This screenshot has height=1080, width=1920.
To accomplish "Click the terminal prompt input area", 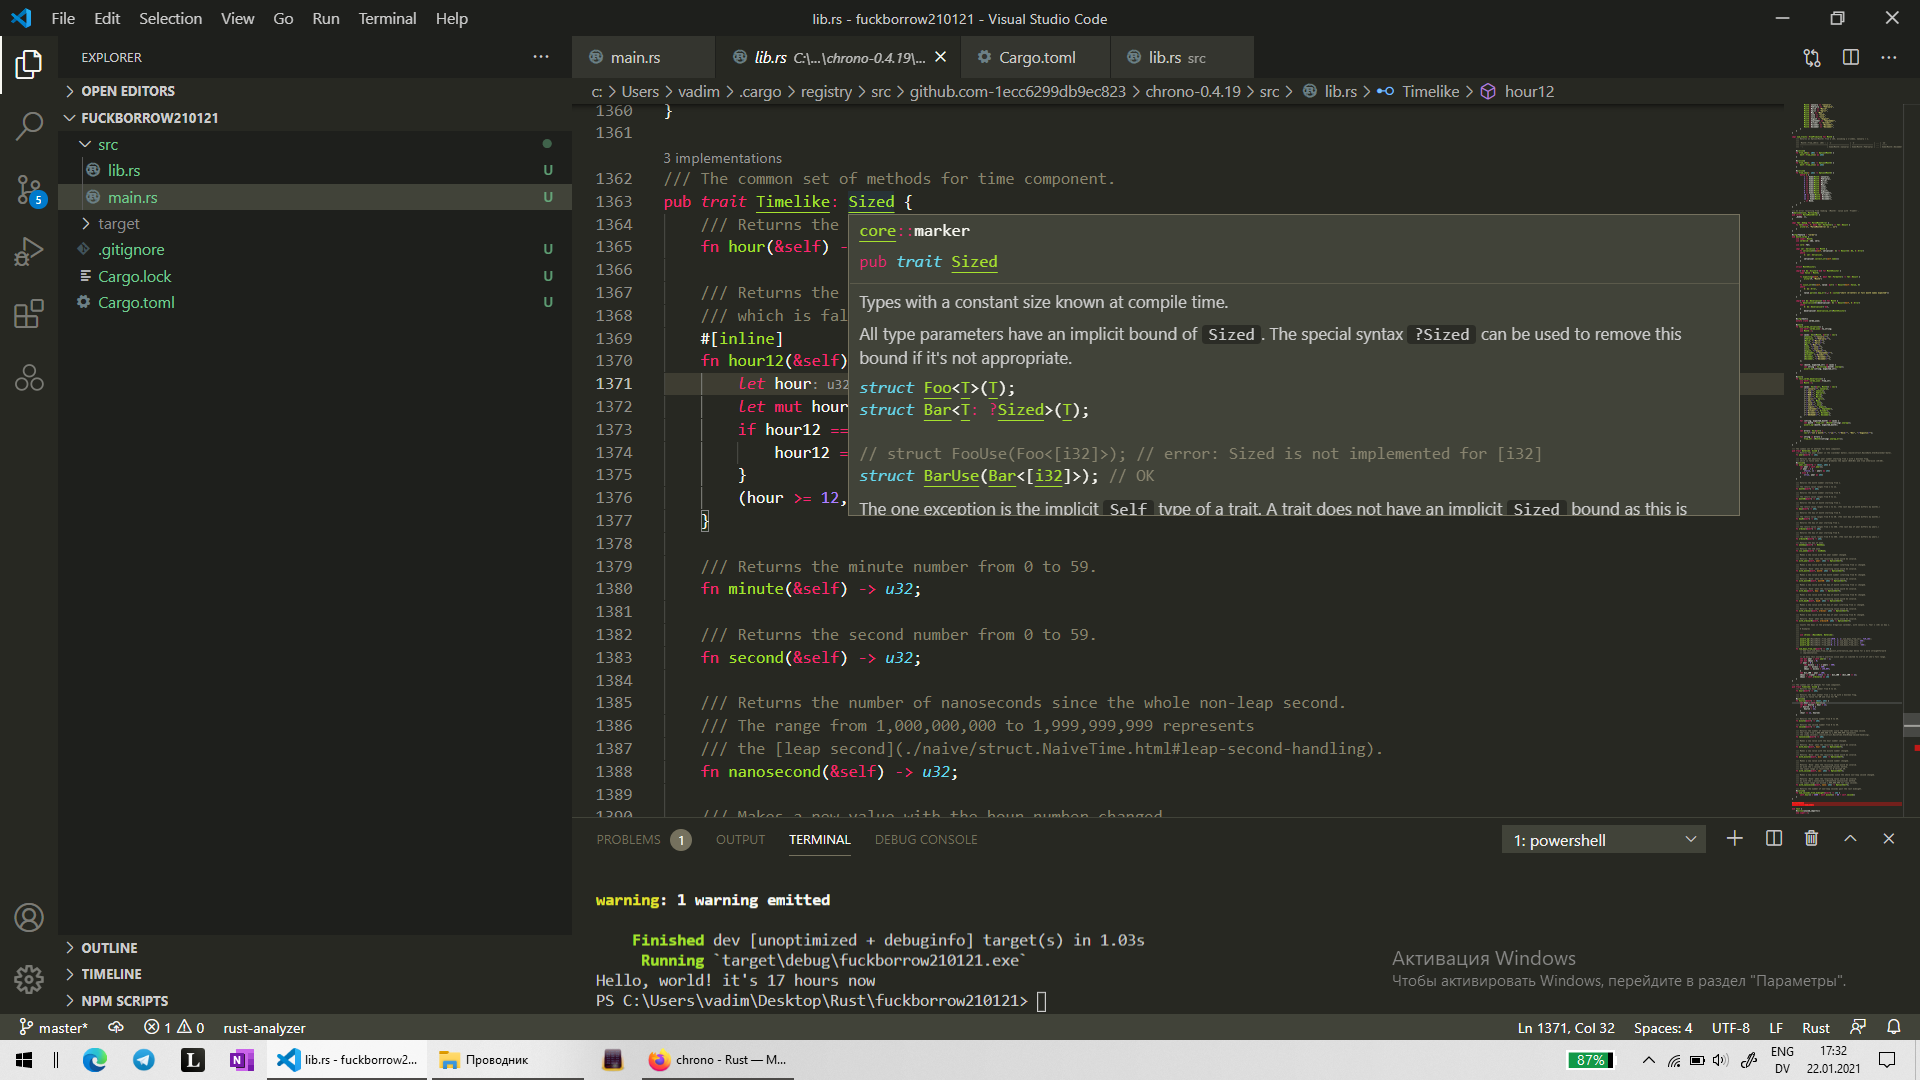I will 1041,1001.
